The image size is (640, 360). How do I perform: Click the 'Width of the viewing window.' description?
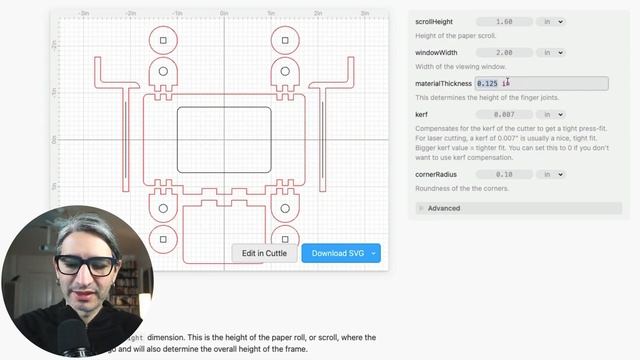click(460, 67)
